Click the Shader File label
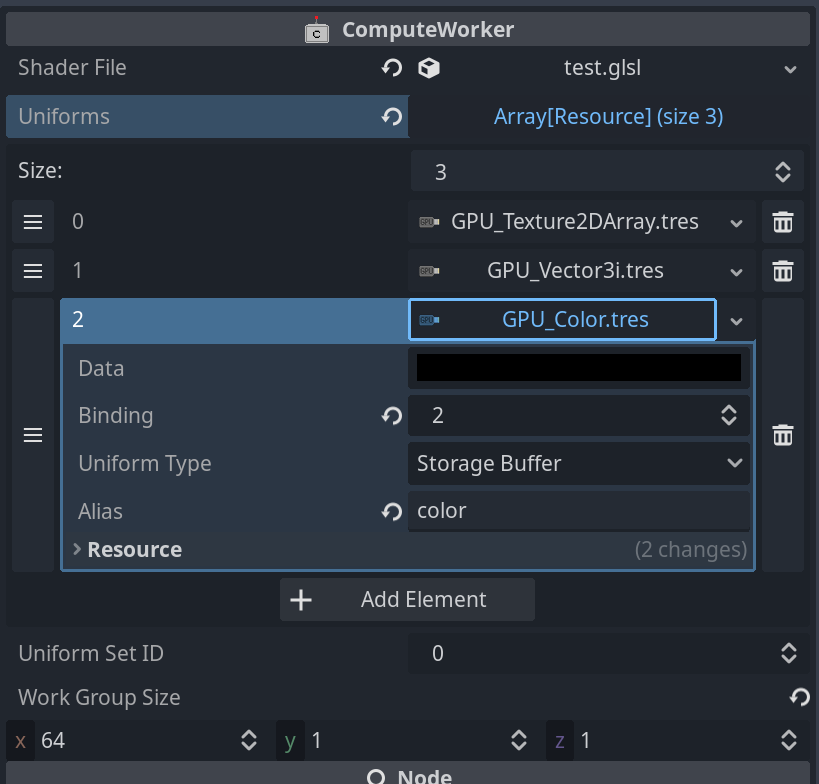819x784 pixels. pos(72,68)
